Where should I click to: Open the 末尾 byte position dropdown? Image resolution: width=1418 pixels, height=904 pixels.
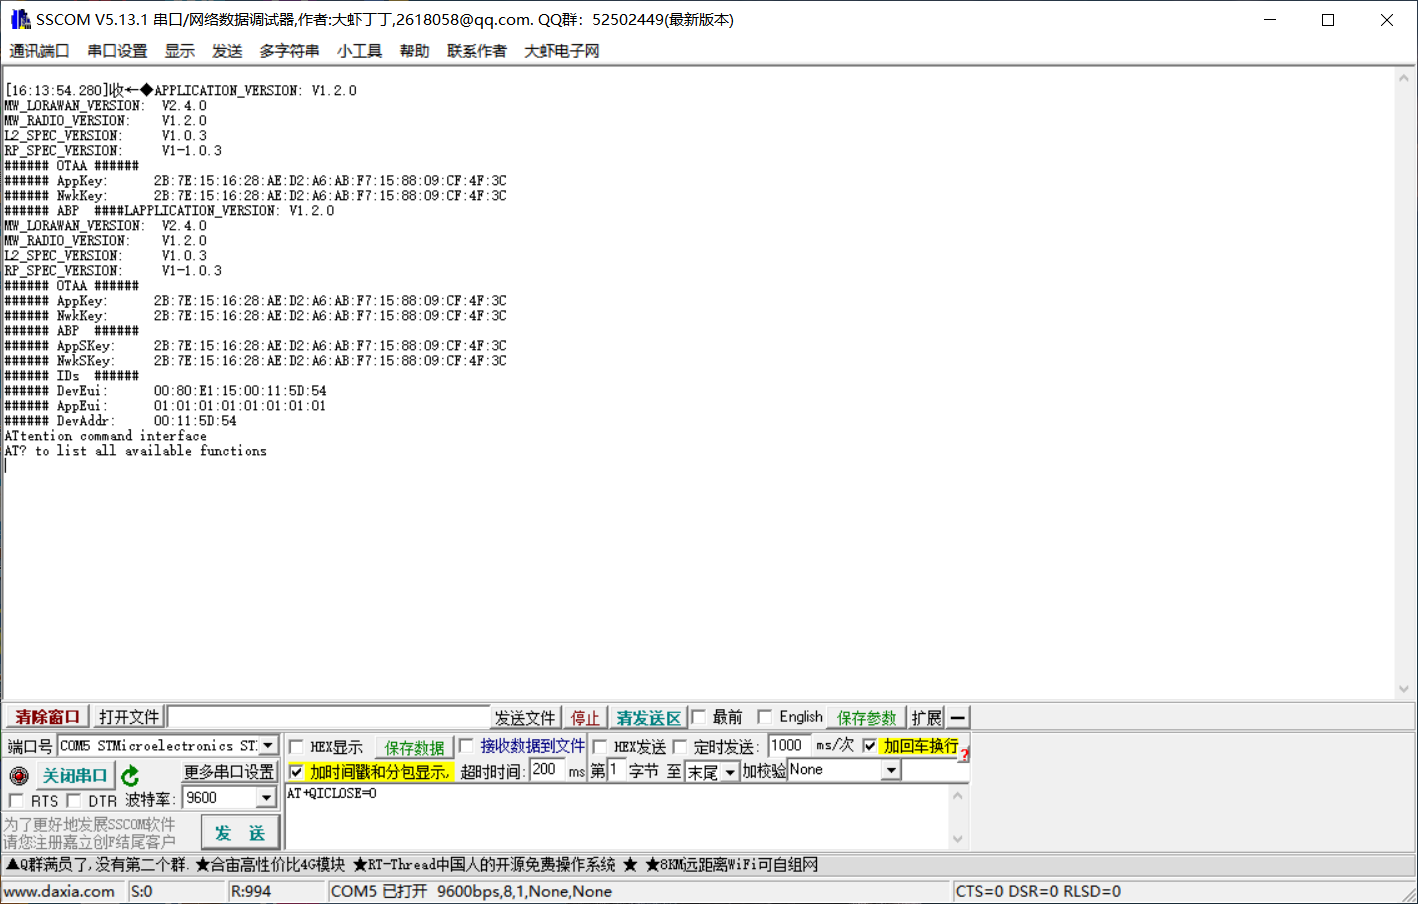click(x=730, y=772)
